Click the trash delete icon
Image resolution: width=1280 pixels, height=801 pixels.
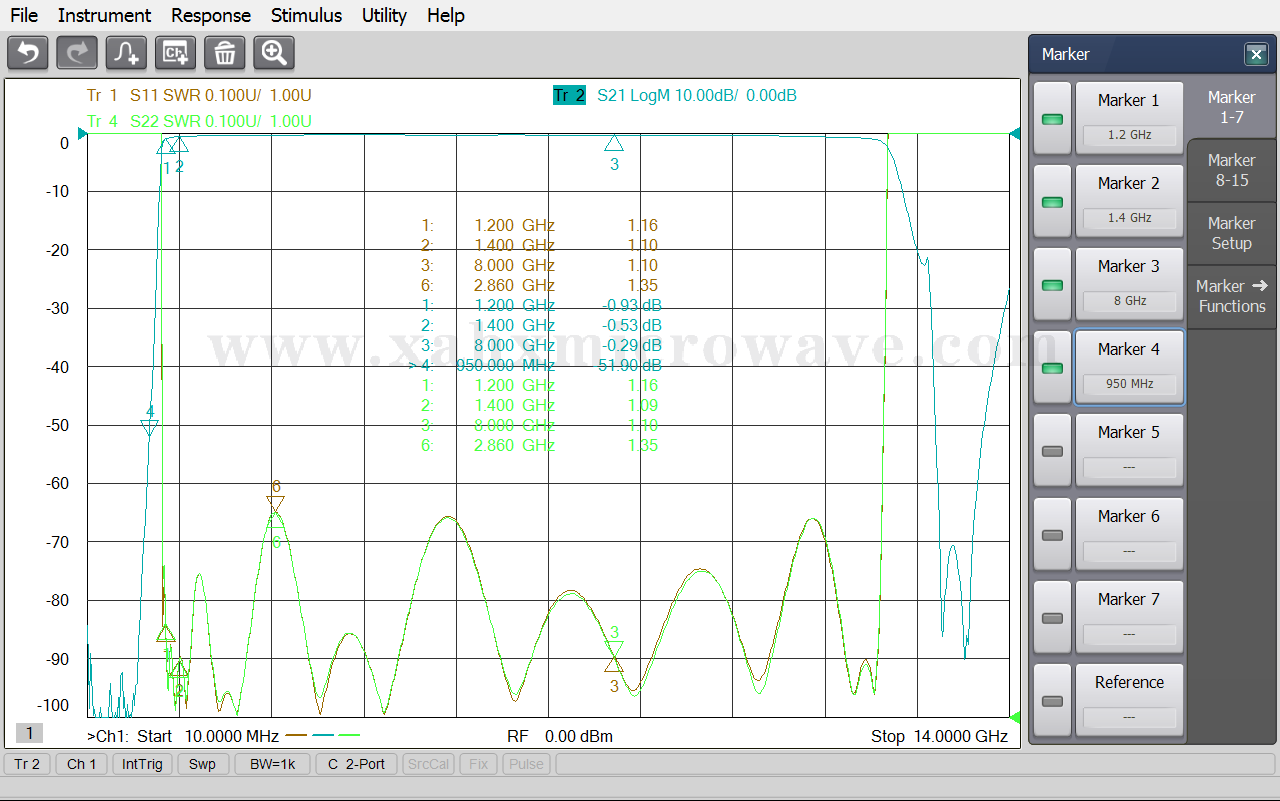click(x=224, y=52)
